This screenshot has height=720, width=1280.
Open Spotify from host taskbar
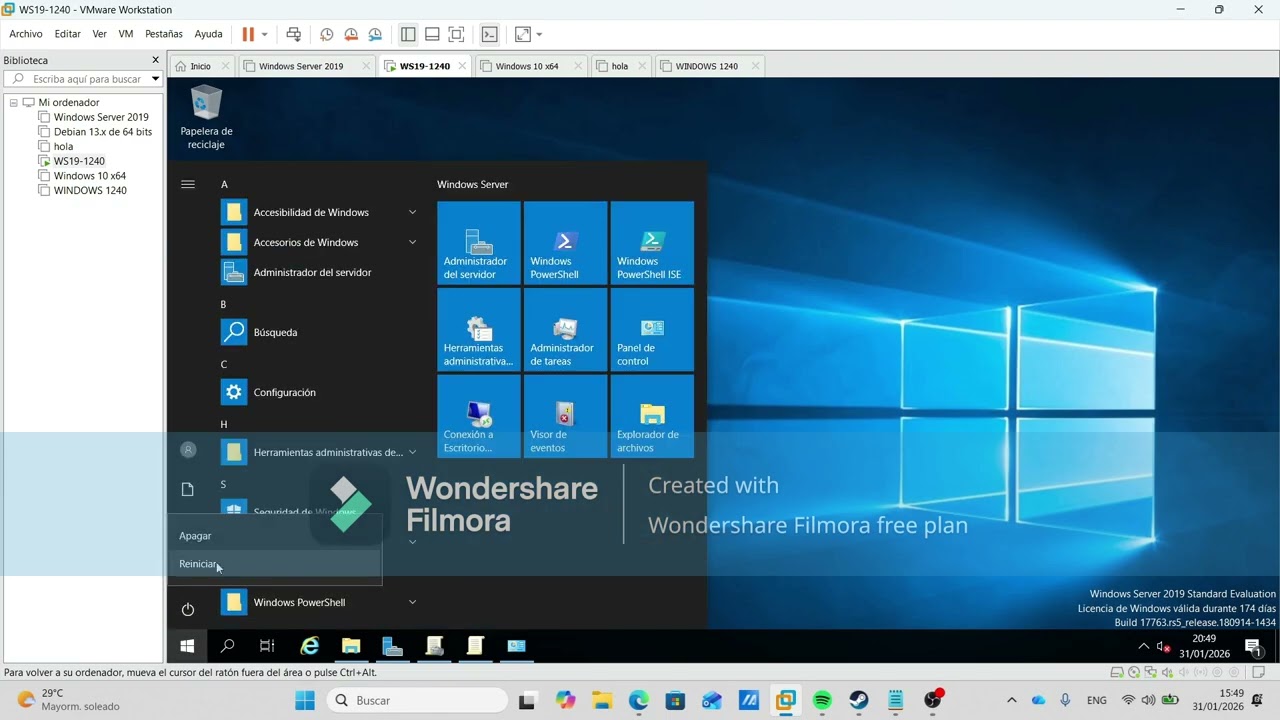822,701
